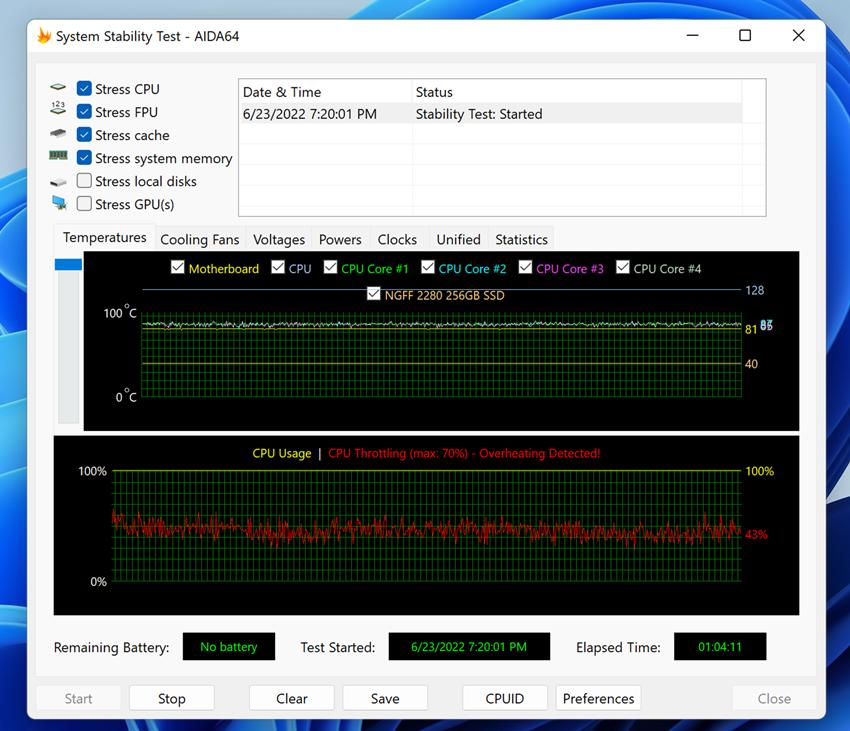This screenshot has width=850, height=731.
Task: Hide the Motherboard temperature graph line
Action: click(x=178, y=268)
